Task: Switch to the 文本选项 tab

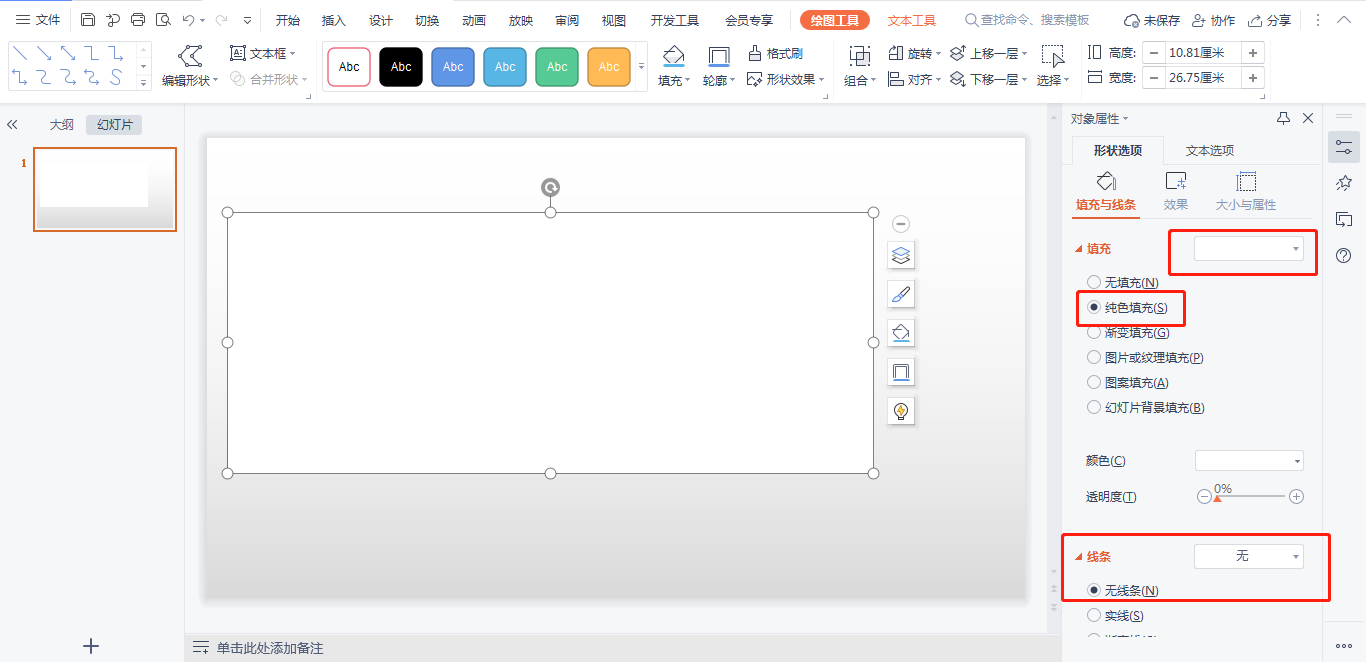Action: [x=1209, y=150]
